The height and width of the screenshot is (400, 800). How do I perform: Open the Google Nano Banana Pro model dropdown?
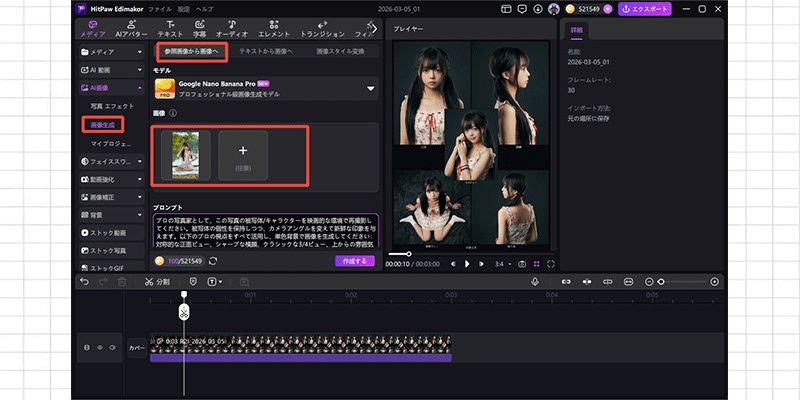(x=266, y=89)
